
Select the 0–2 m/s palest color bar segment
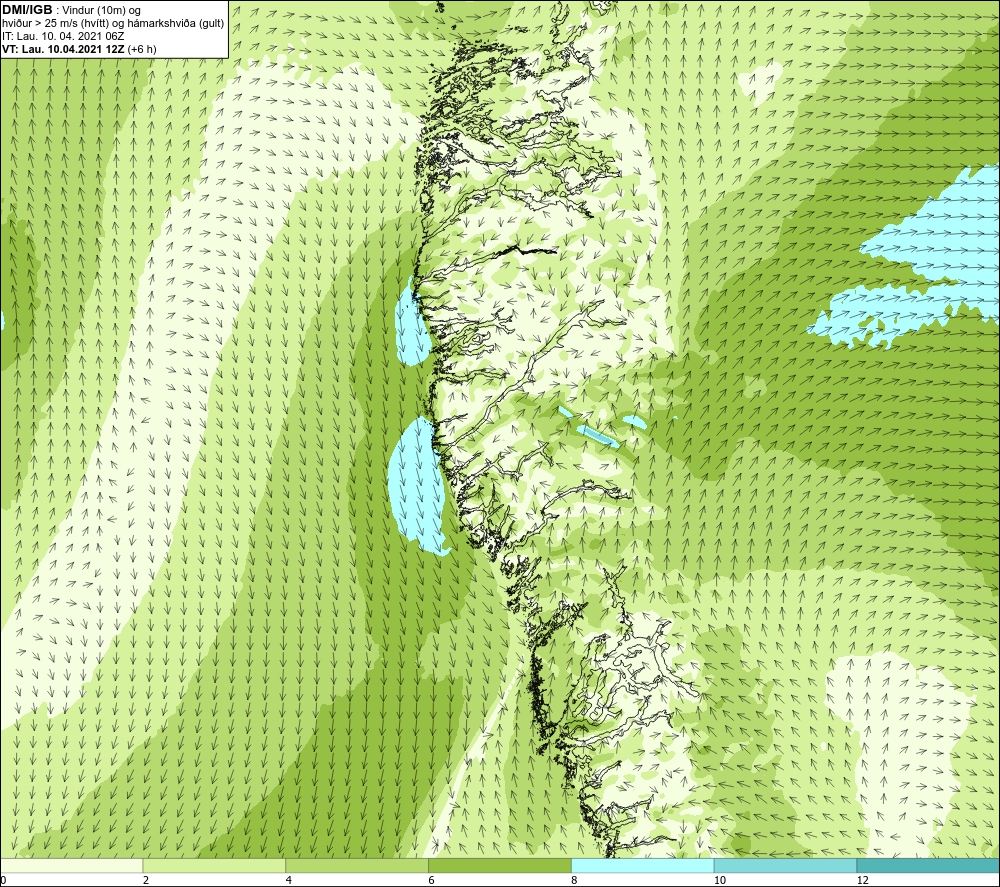pyautogui.click(x=71, y=865)
